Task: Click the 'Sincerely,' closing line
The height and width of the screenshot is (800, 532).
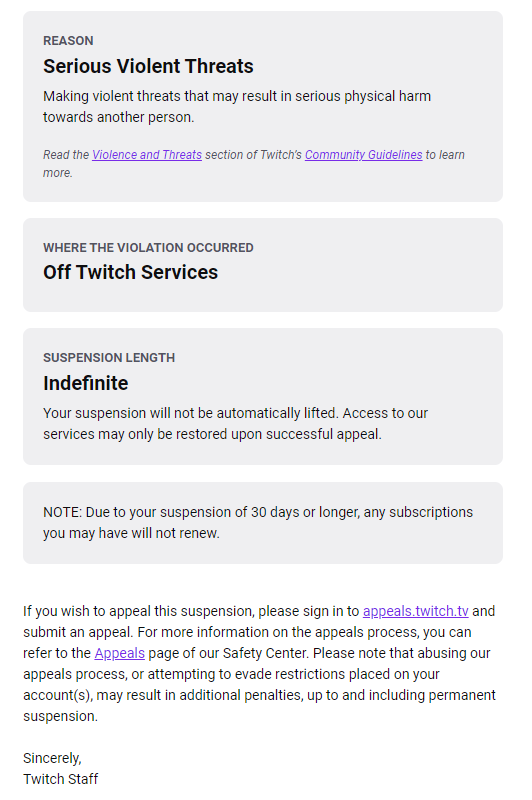Action: tap(53, 758)
